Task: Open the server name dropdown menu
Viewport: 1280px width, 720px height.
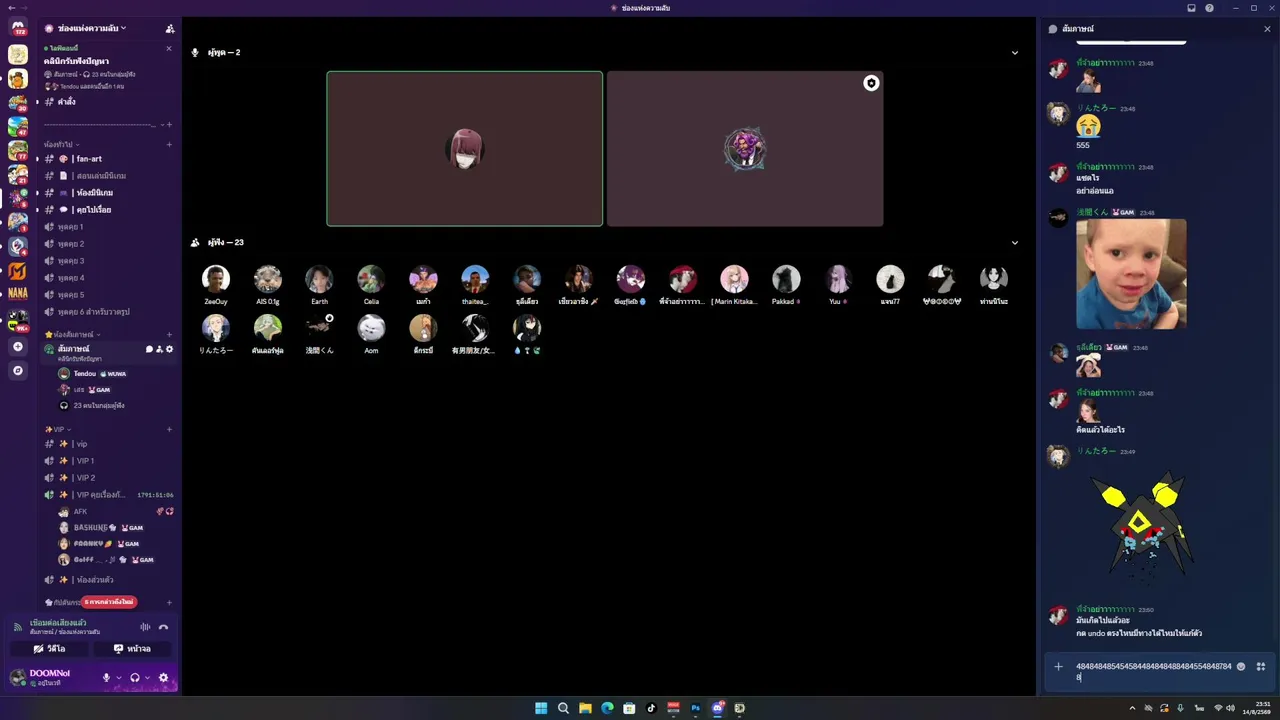Action: tap(92, 28)
